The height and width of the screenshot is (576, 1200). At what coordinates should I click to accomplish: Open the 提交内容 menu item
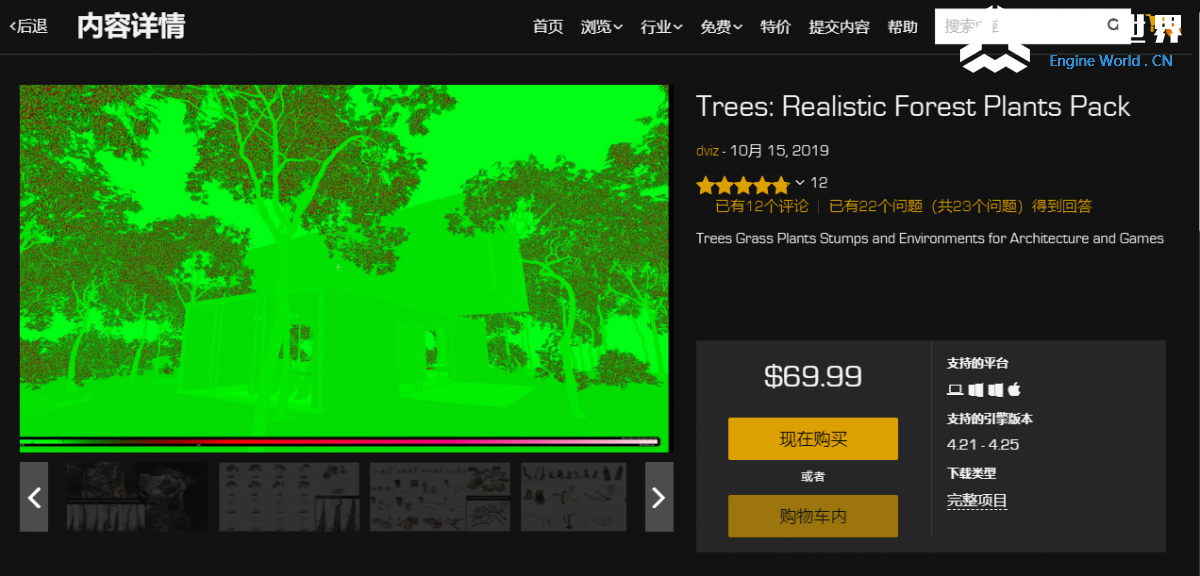(839, 27)
